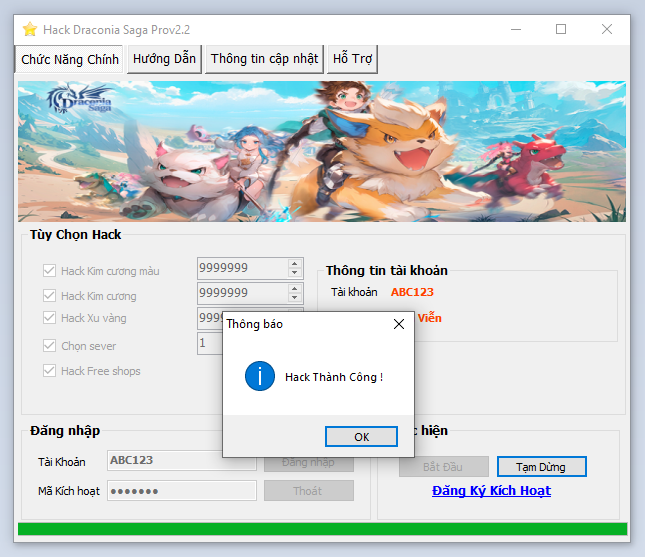Click the Thoát button
This screenshot has width=645, height=557.
[x=309, y=491]
